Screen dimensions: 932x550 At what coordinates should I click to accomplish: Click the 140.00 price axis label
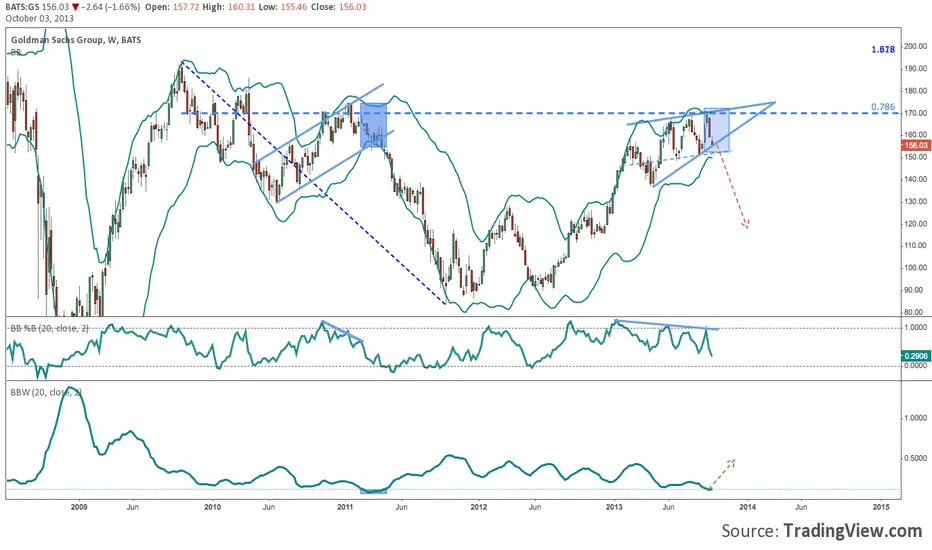[x=915, y=179]
